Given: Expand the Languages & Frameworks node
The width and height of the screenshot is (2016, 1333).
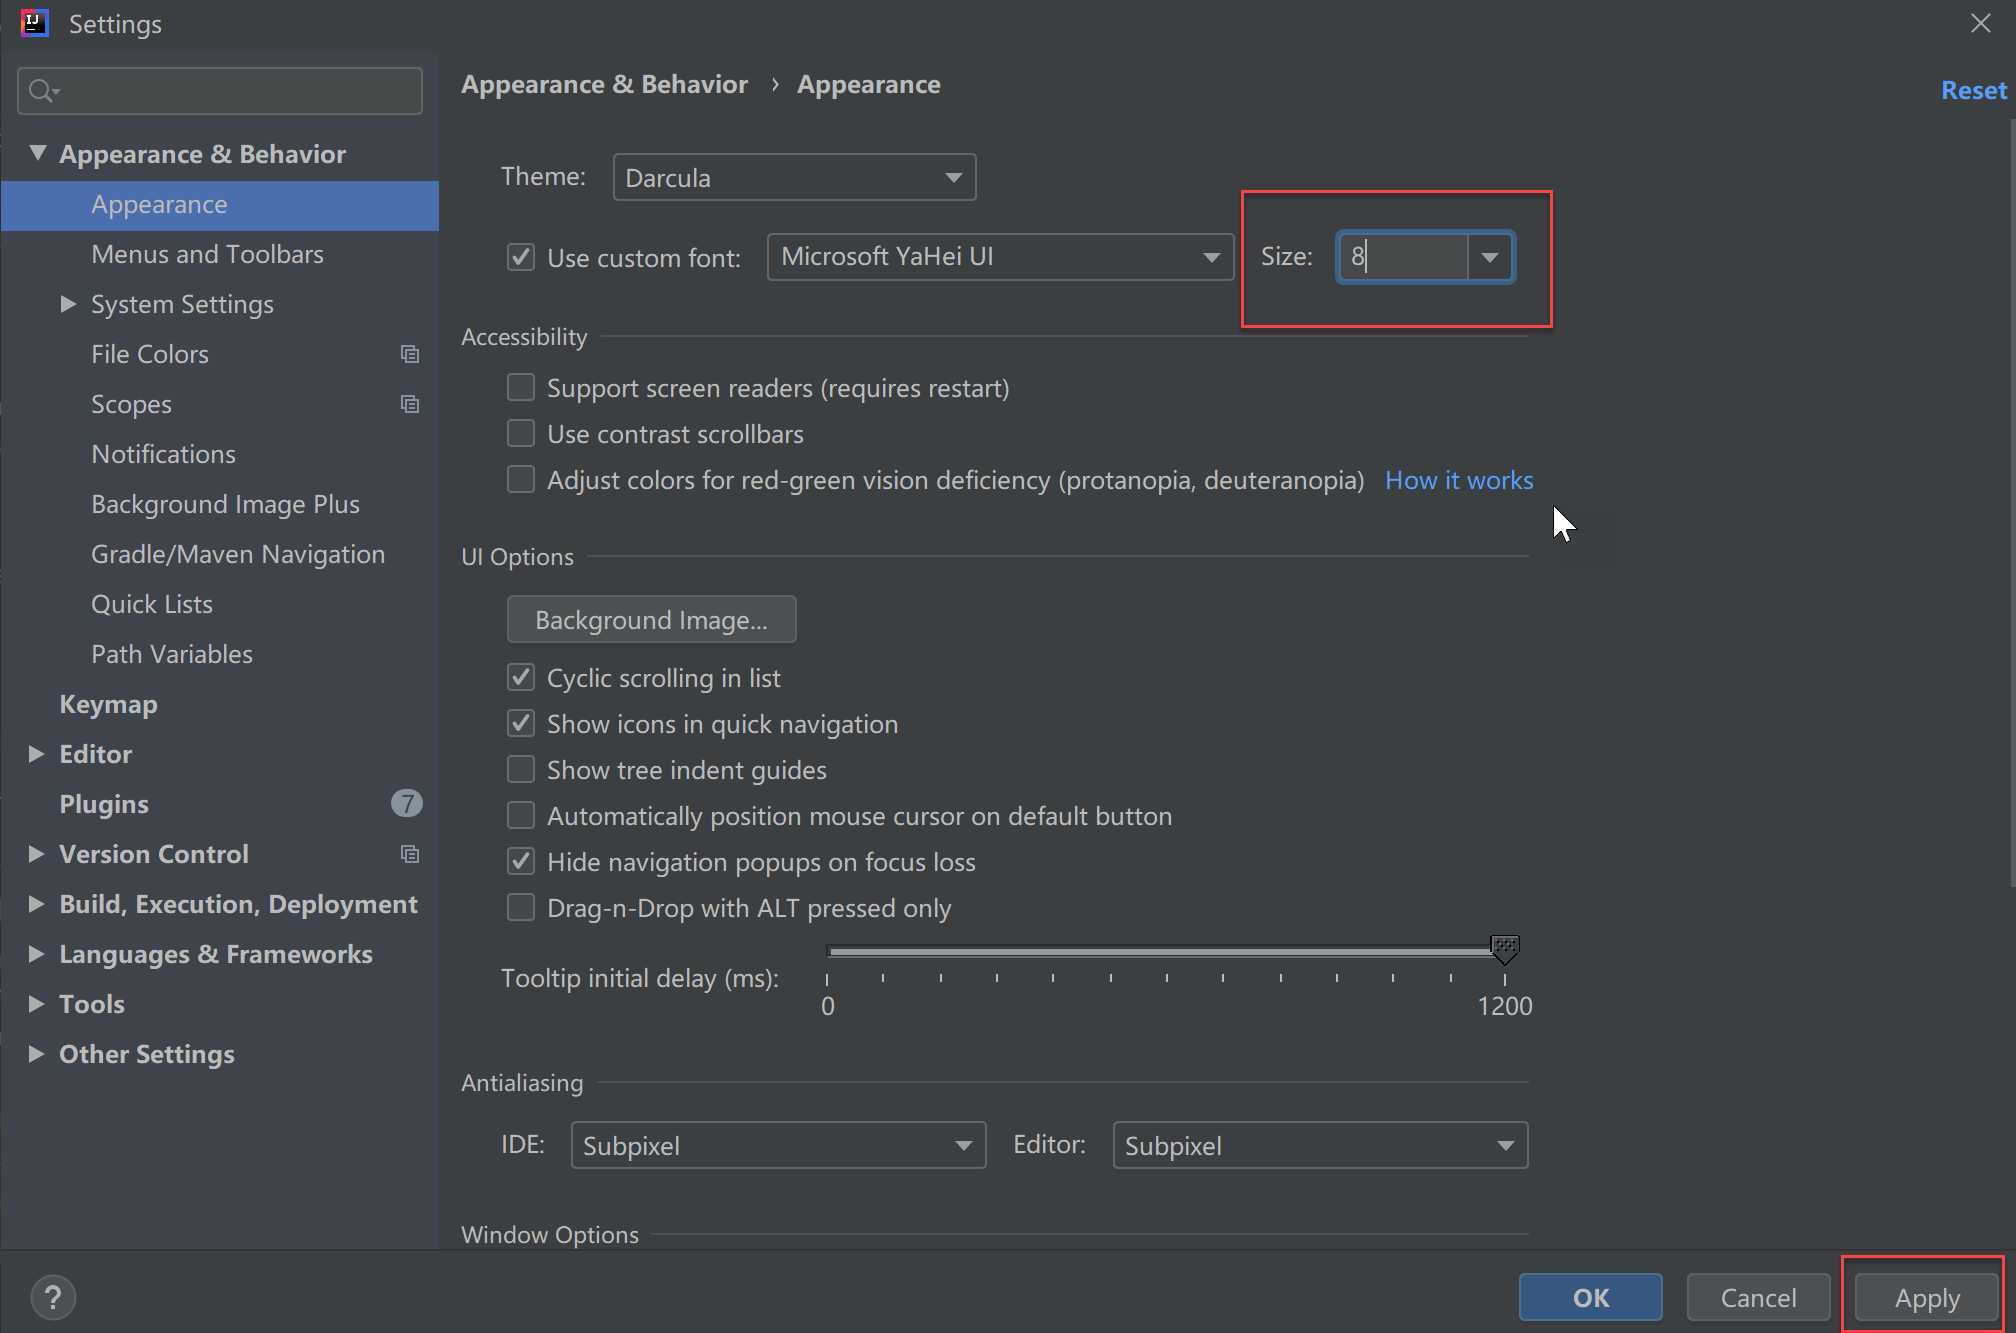Looking at the screenshot, I should [x=36, y=953].
